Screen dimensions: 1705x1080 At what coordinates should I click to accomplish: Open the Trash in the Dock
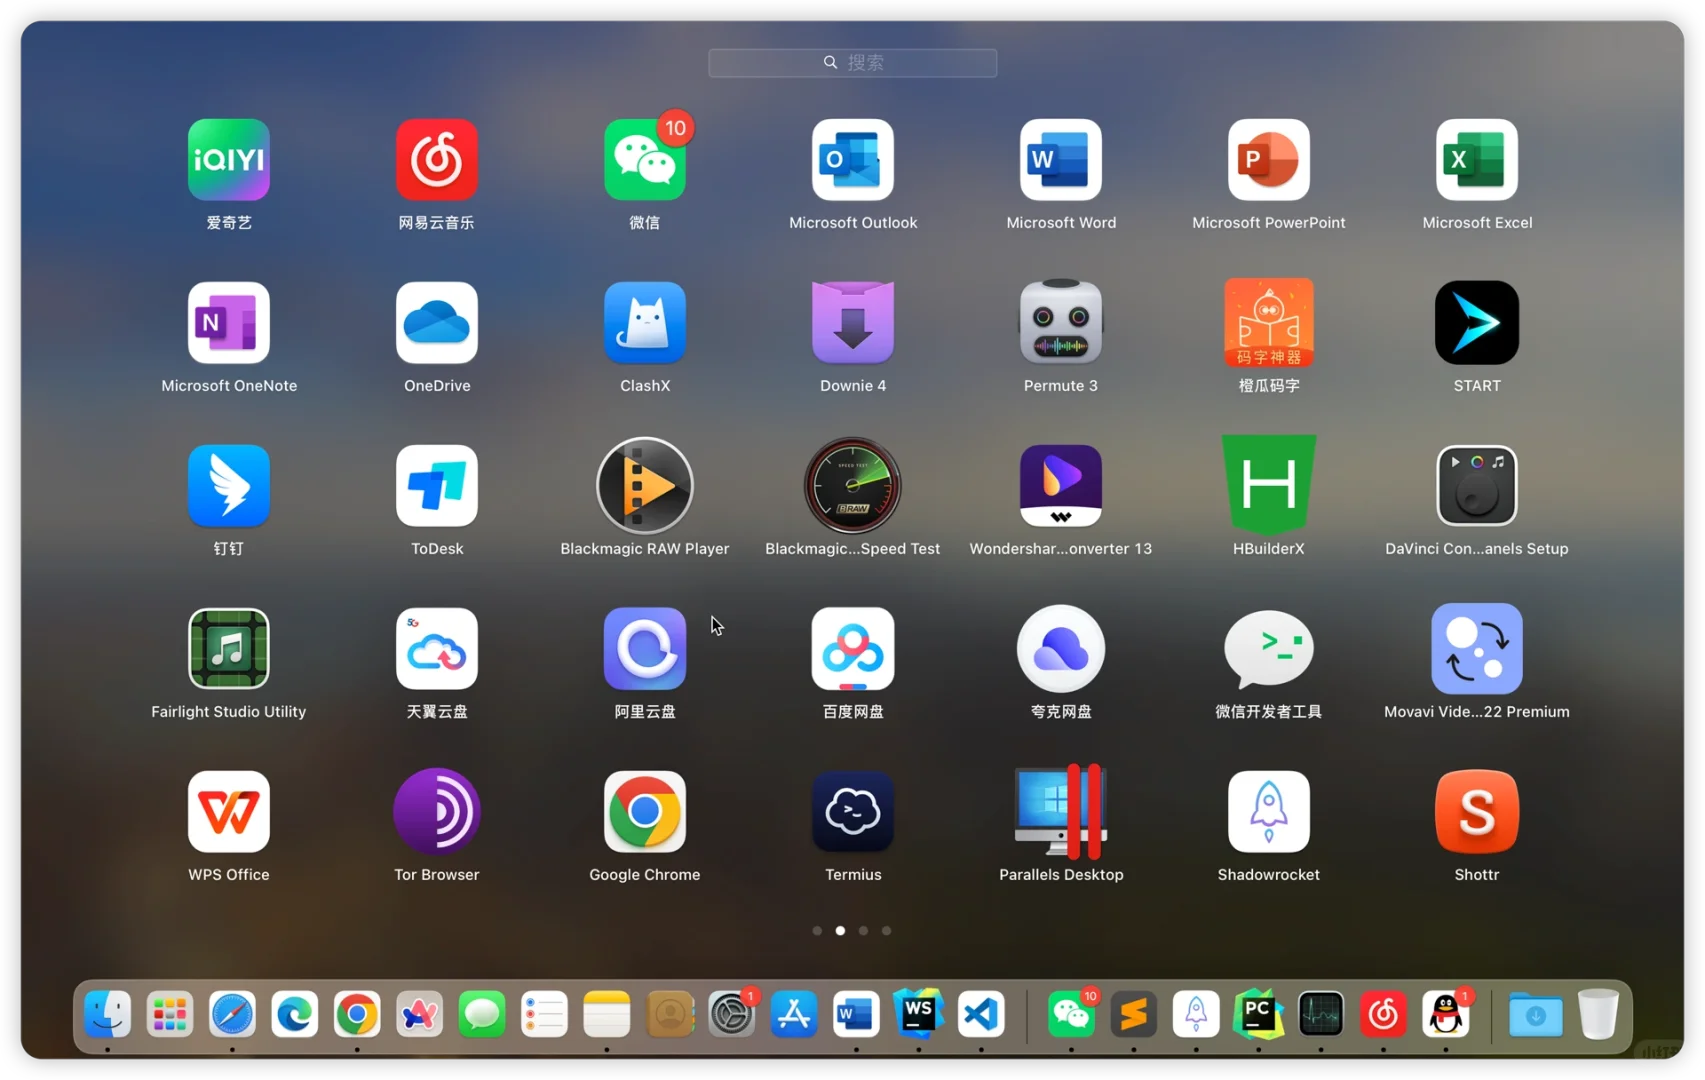pos(1598,1015)
